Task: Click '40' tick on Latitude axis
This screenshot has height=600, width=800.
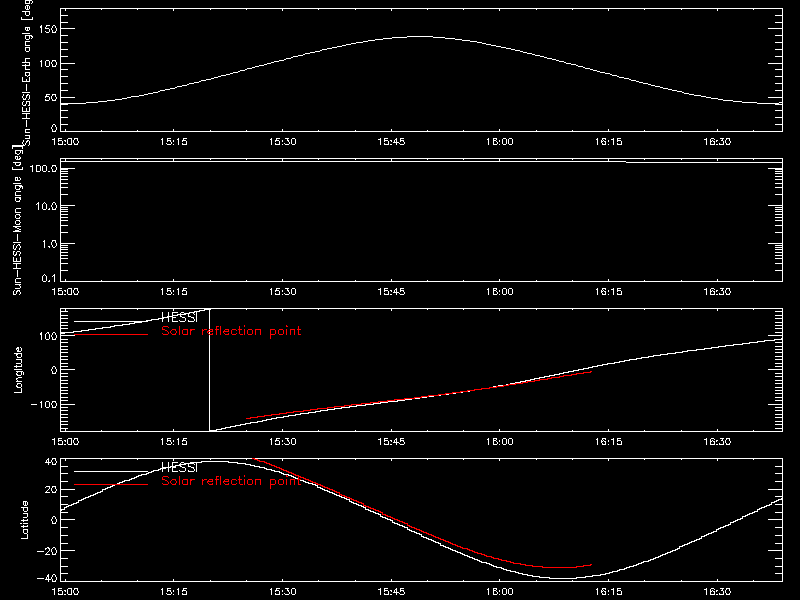Action: (51, 462)
